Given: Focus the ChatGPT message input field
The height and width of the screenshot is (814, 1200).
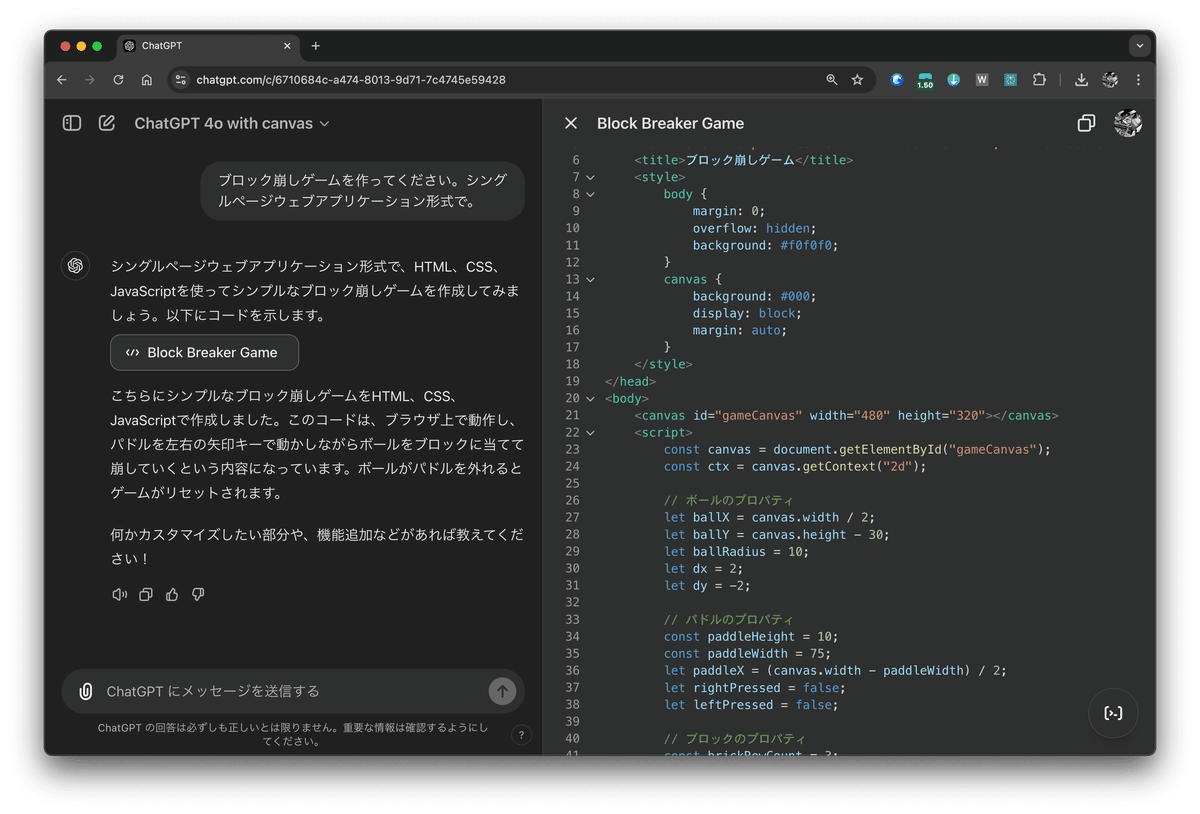Looking at the screenshot, I should coord(293,691).
